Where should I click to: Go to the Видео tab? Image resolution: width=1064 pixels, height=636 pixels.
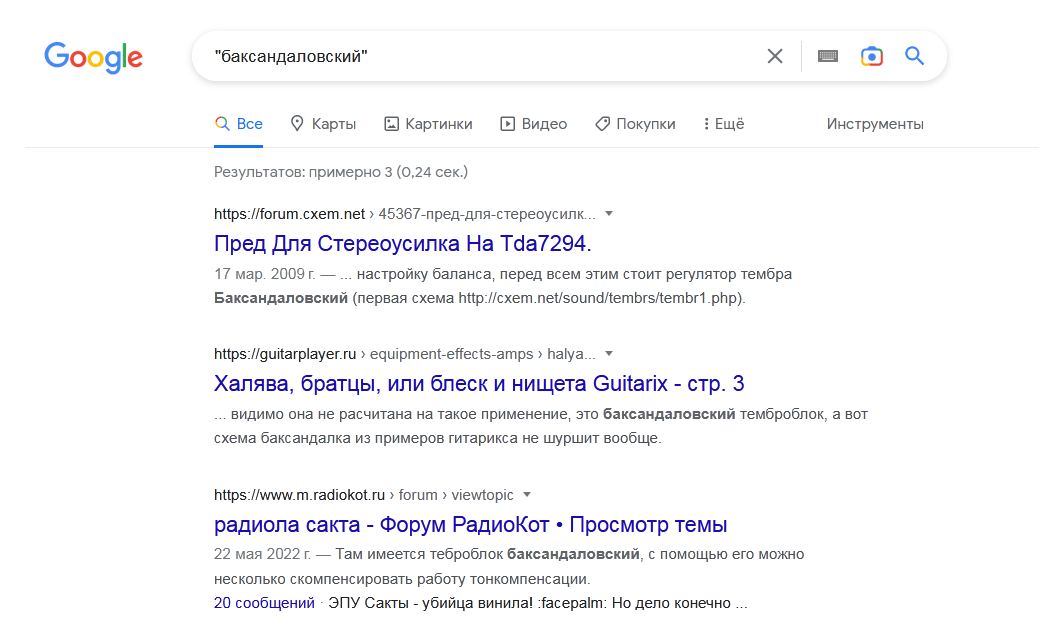point(533,124)
